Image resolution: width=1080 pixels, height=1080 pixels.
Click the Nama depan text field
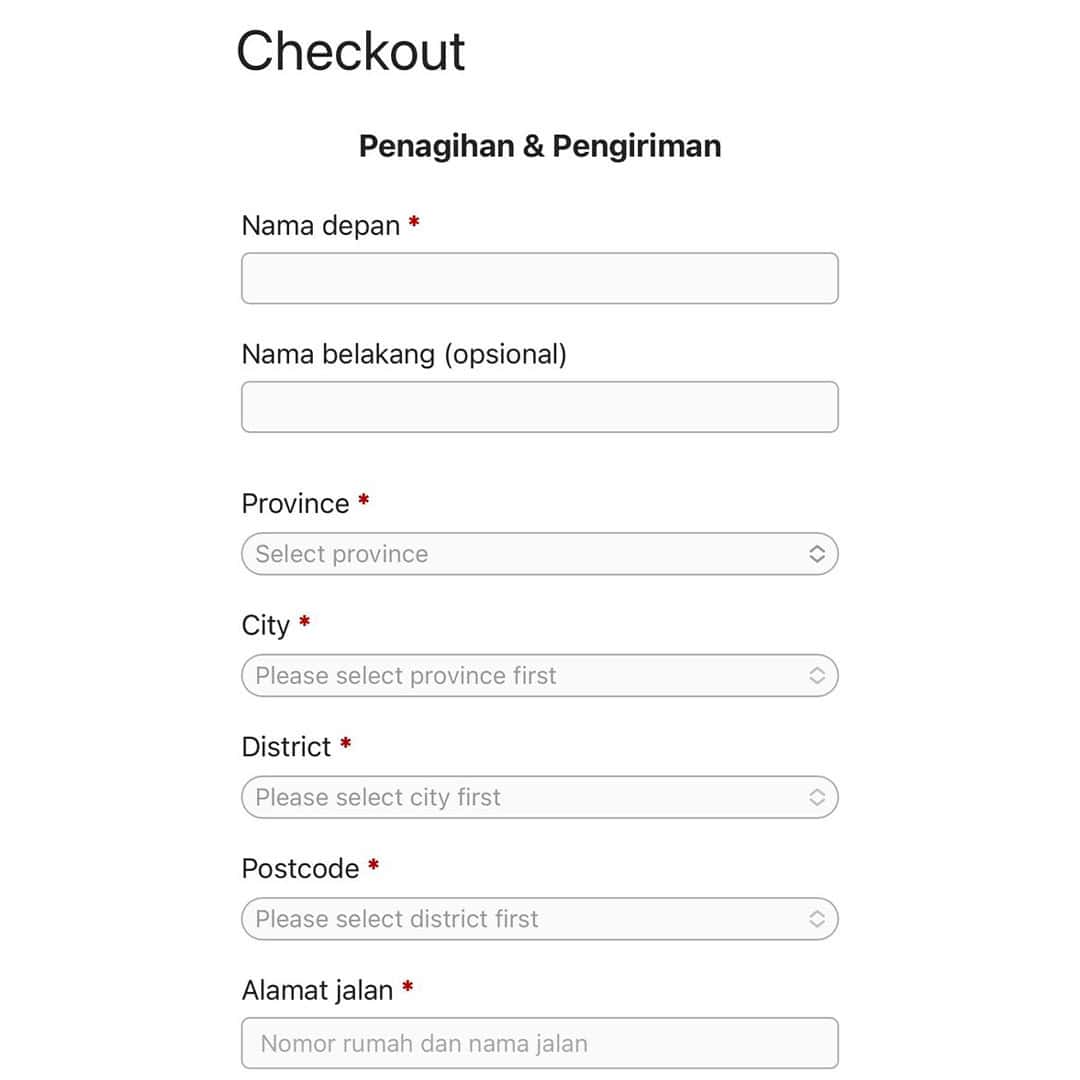tap(539, 278)
